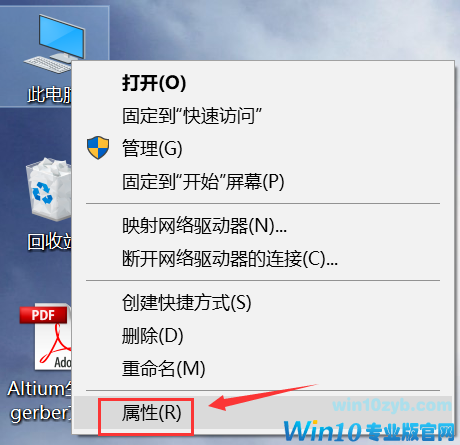Viewport: 460px width, 445px height.
Task: Select the 此电脑 computer desktop icon
Action: (55, 44)
